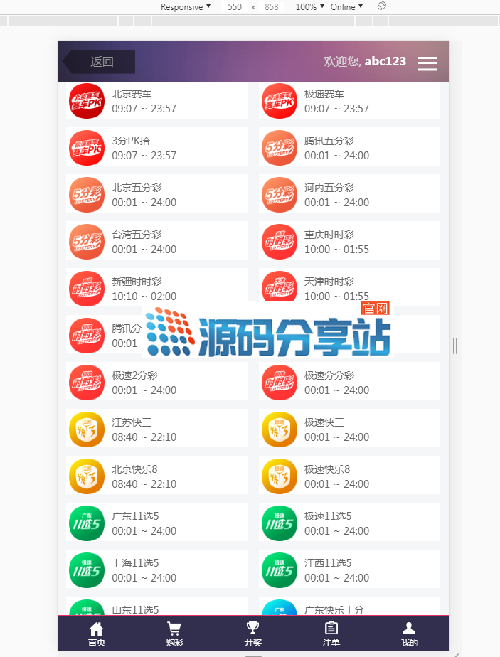Click the 极速赛车 game name
The image size is (500, 657).
pos(324,94)
